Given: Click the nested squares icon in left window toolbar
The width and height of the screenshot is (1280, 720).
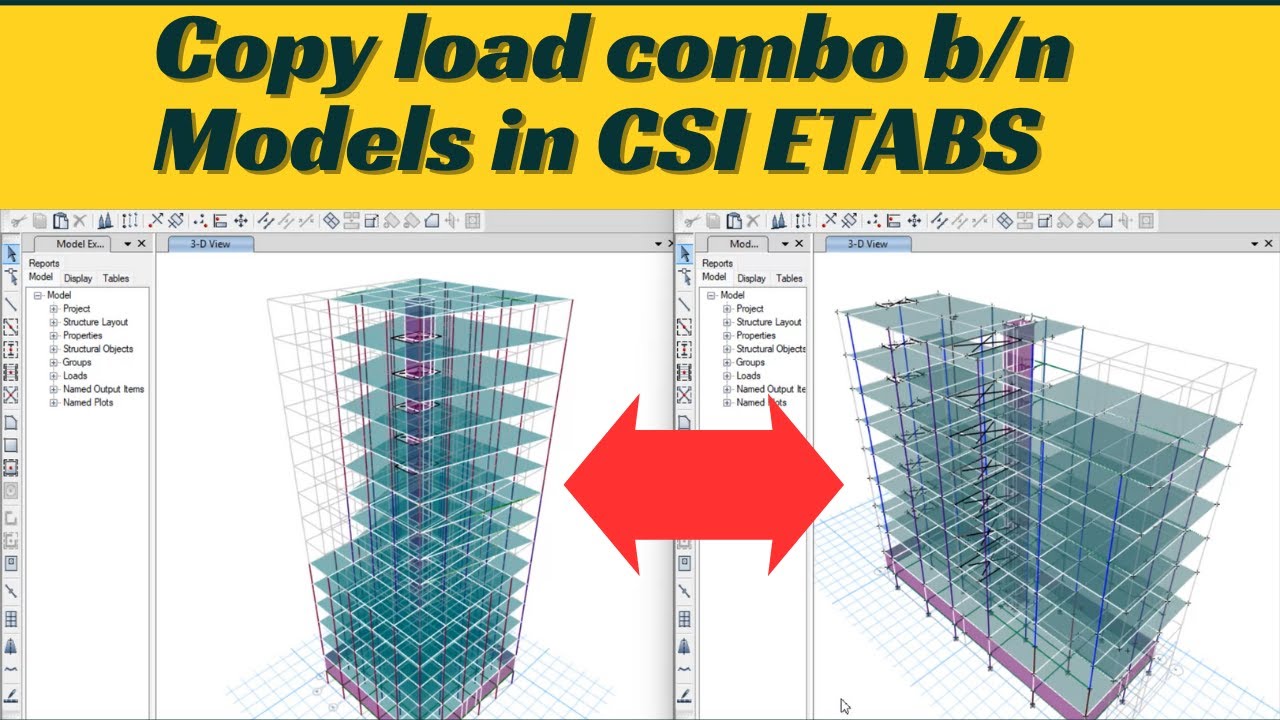Looking at the screenshot, I should point(472,221).
